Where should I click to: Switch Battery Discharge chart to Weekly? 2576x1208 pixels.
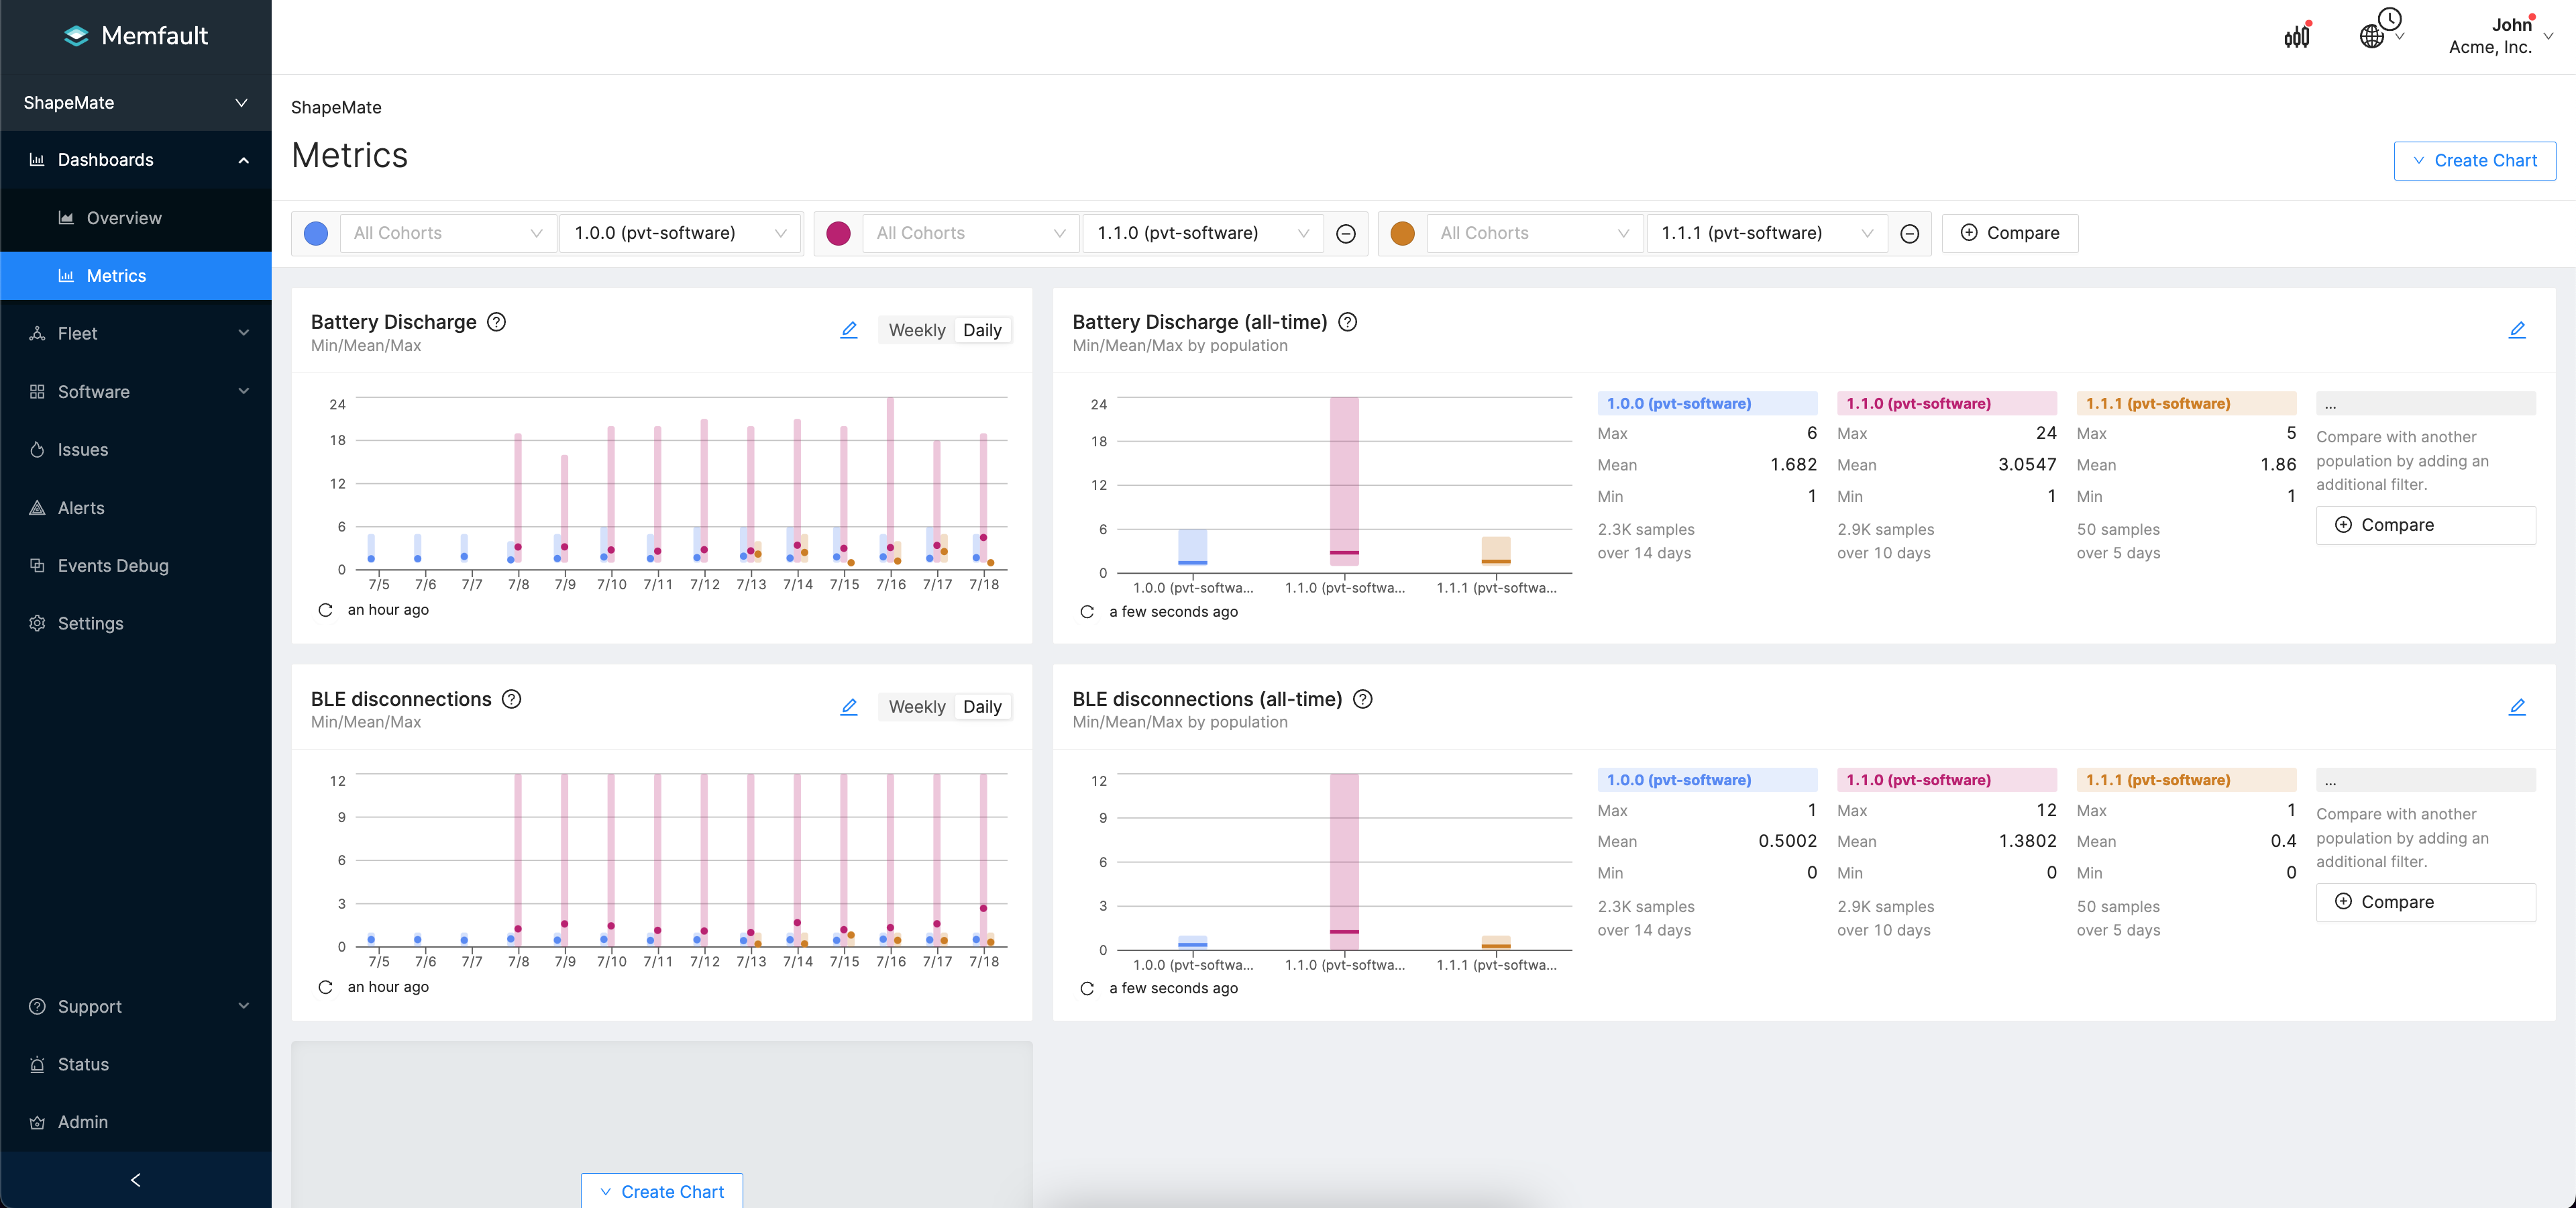(x=916, y=330)
